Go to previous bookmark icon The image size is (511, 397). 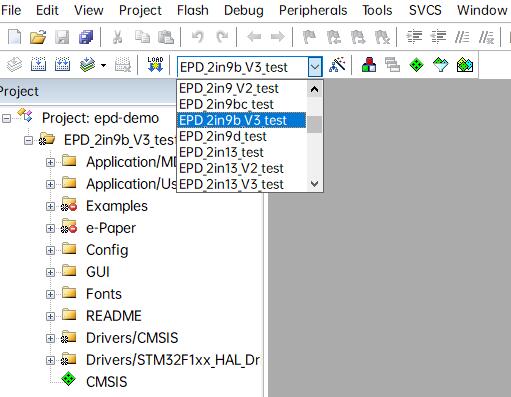(x=334, y=37)
